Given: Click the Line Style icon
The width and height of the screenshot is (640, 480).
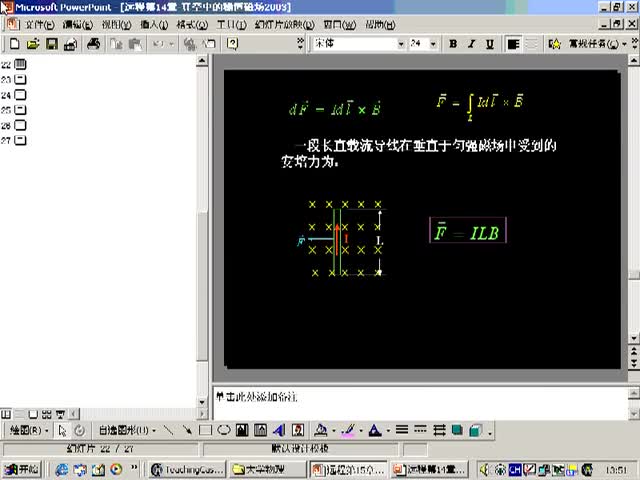Looking at the screenshot, I should click(x=402, y=430).
